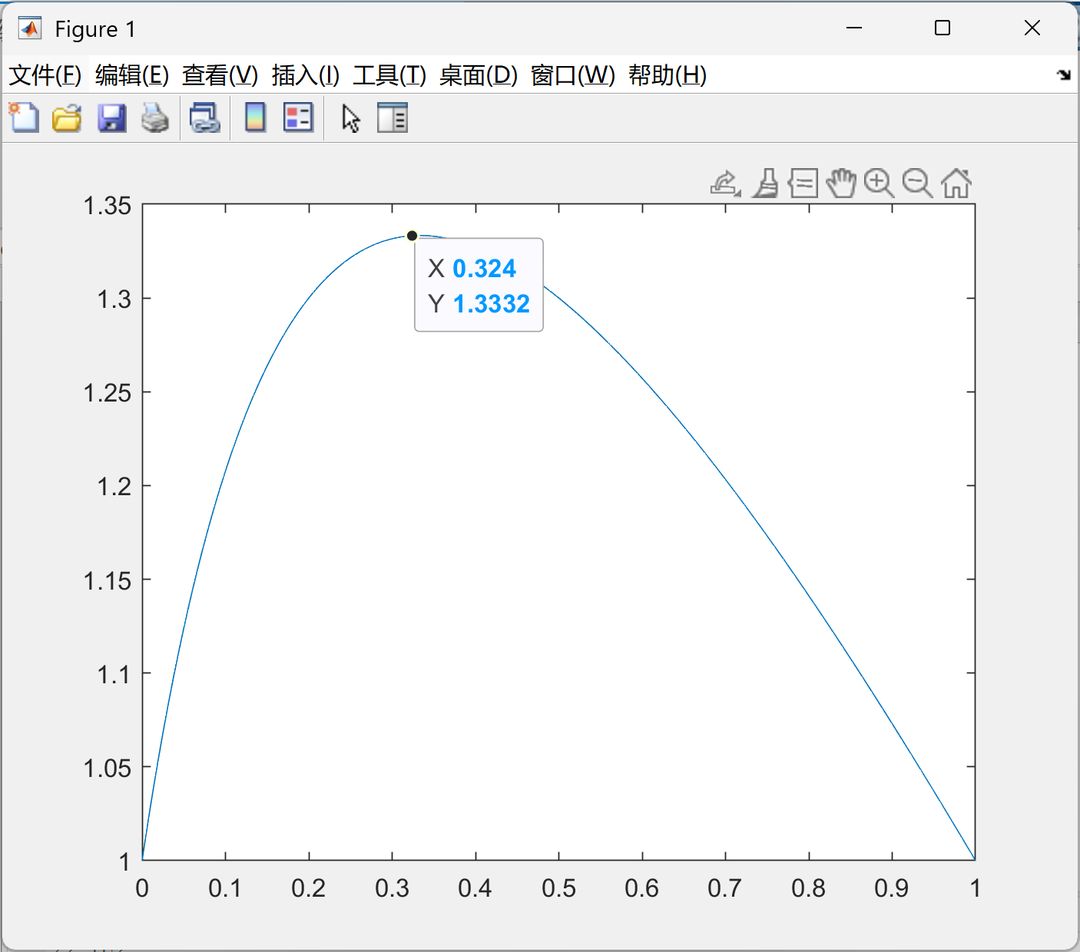
Task: Insert a legend from toolbar
Action: point(298,118)
